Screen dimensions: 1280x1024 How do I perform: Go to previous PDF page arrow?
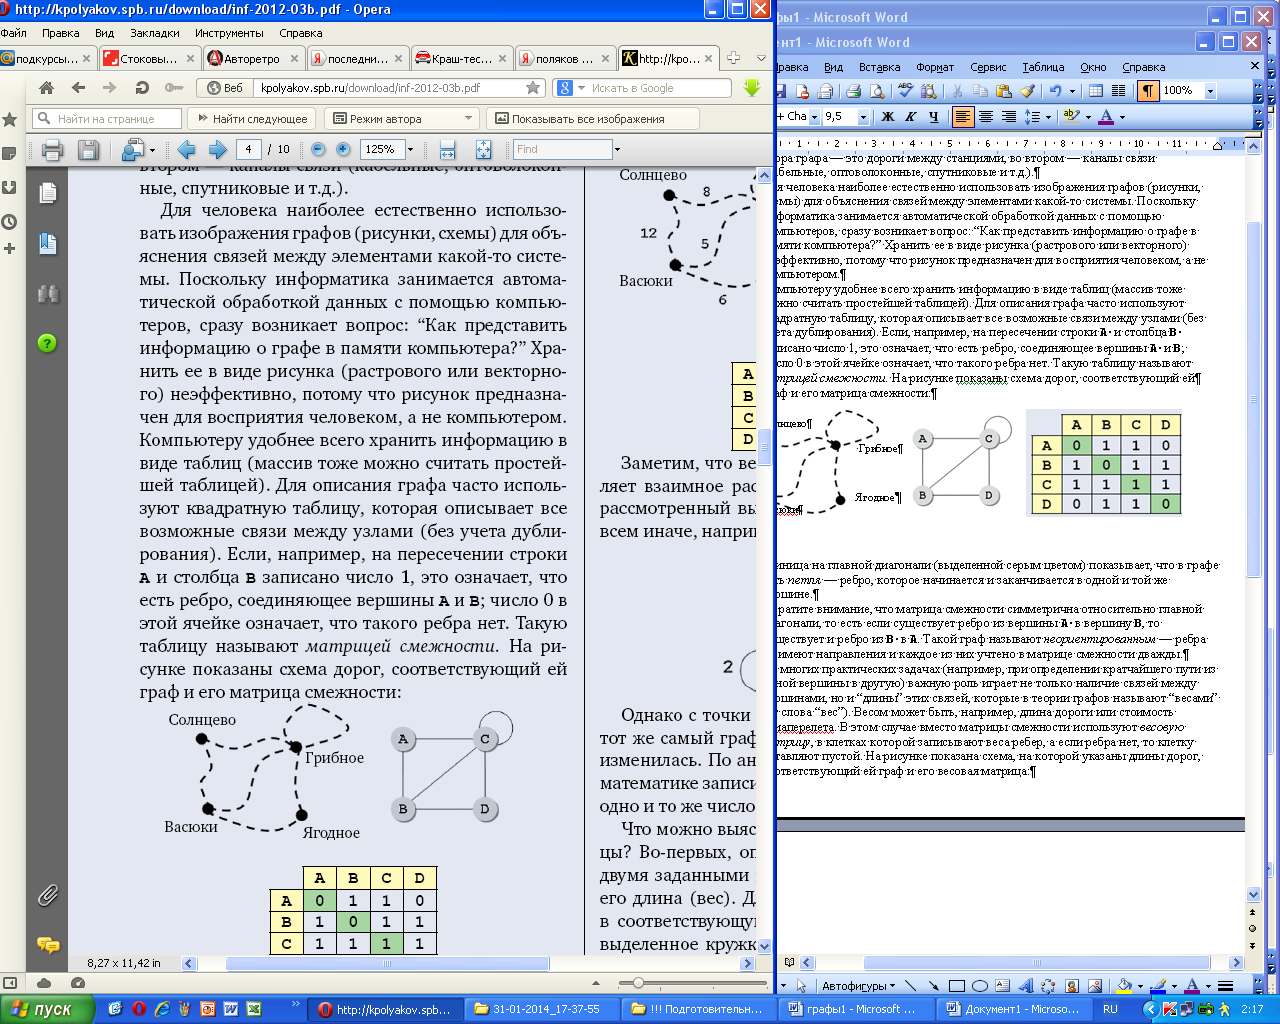pyautogui.click(x=186, y=150)
